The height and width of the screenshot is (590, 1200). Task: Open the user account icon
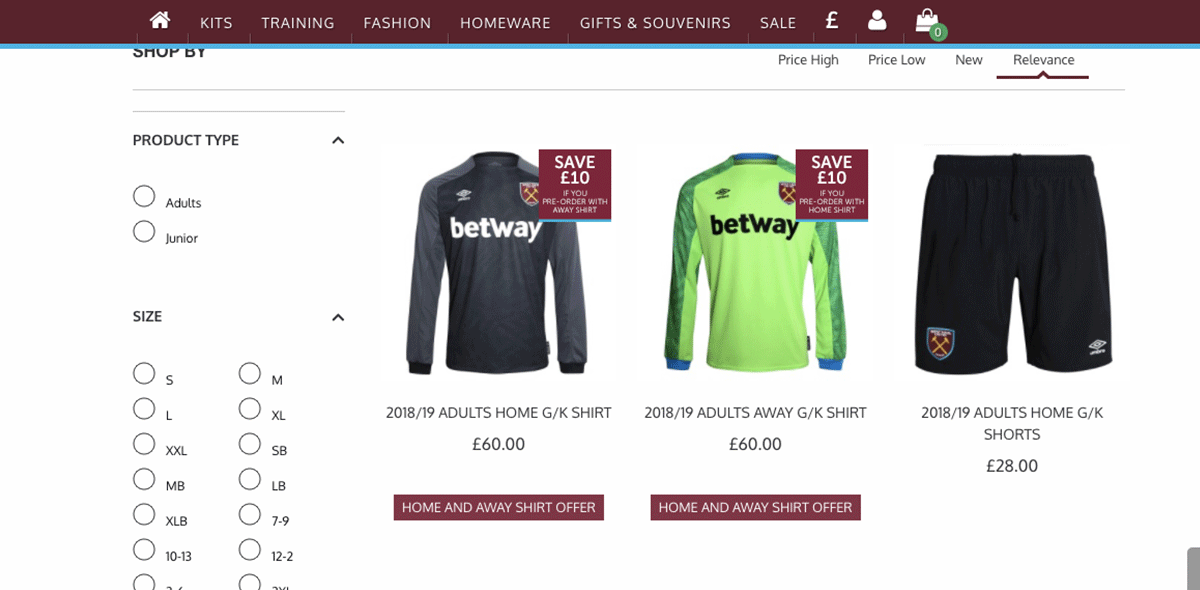point(877,21)
